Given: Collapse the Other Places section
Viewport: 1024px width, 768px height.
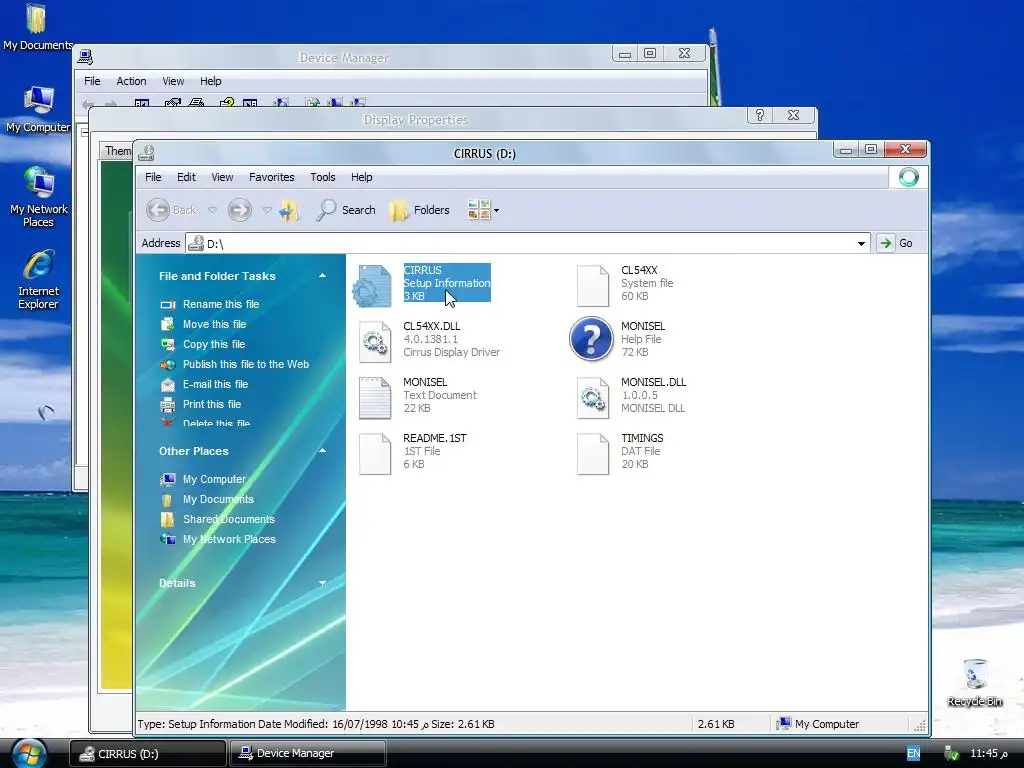Looking at the screenshot, I should coord(322,451).
